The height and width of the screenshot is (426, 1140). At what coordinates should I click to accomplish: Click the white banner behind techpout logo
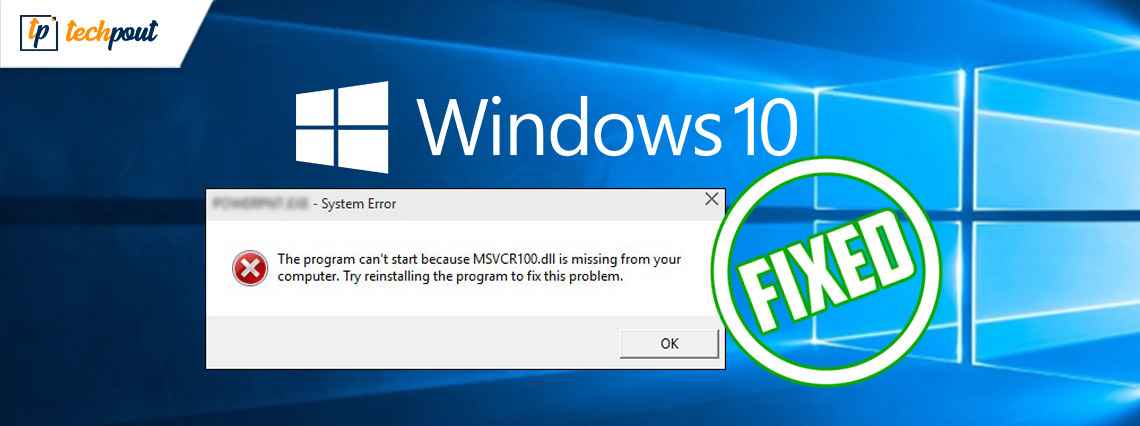click(x=96, y=33)
